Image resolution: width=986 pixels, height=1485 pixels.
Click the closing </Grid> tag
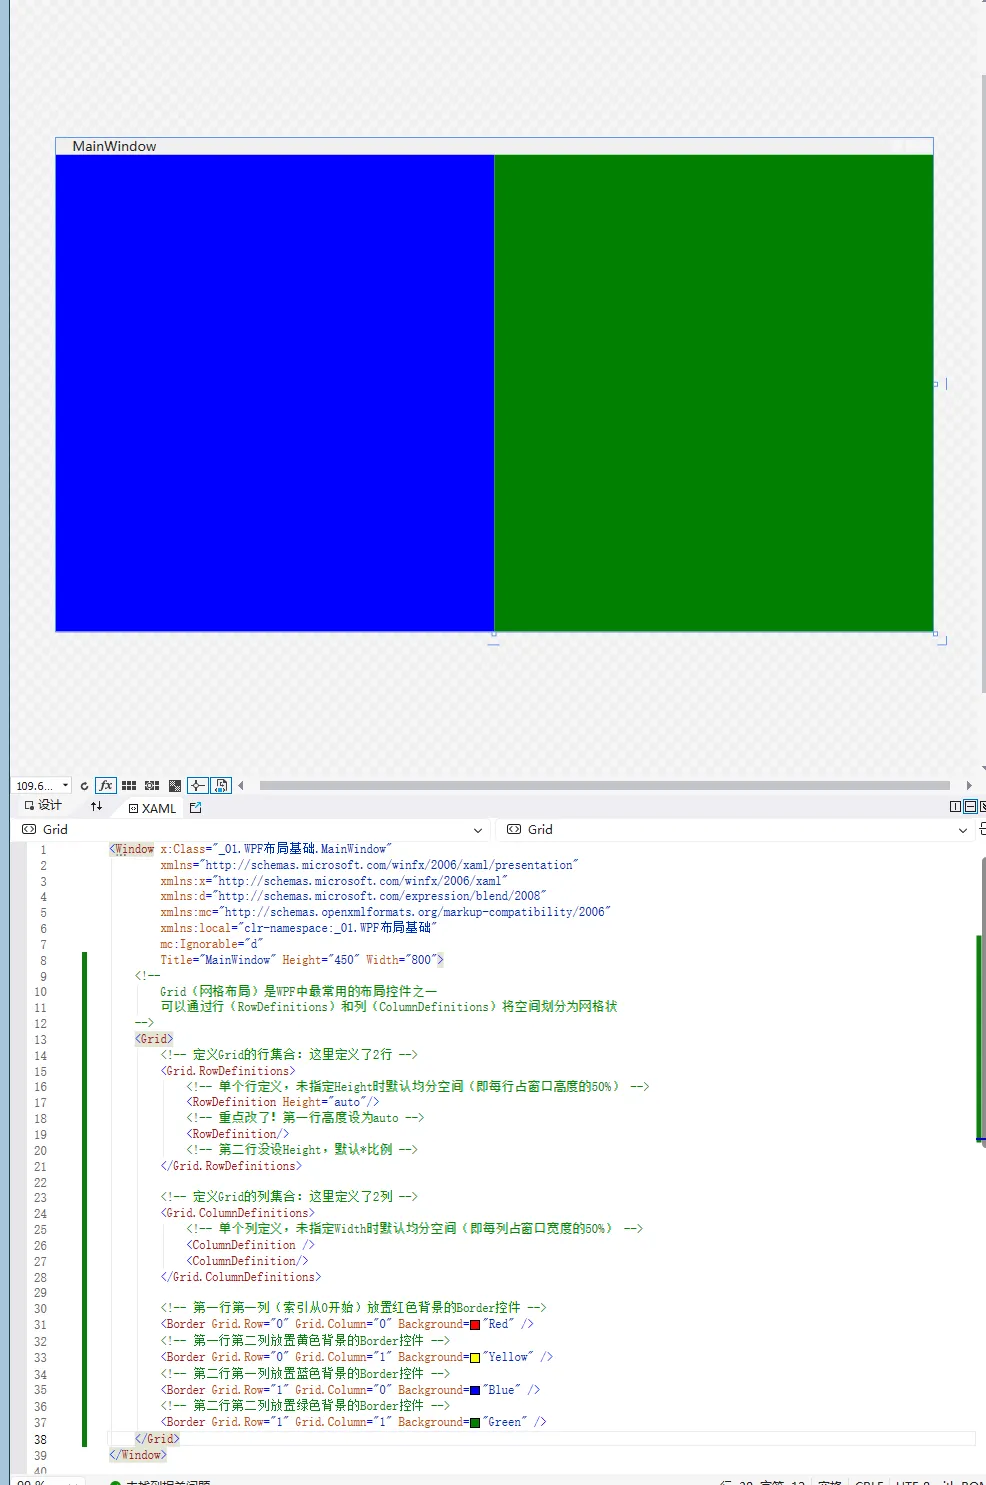click(x=157, y=1439)
